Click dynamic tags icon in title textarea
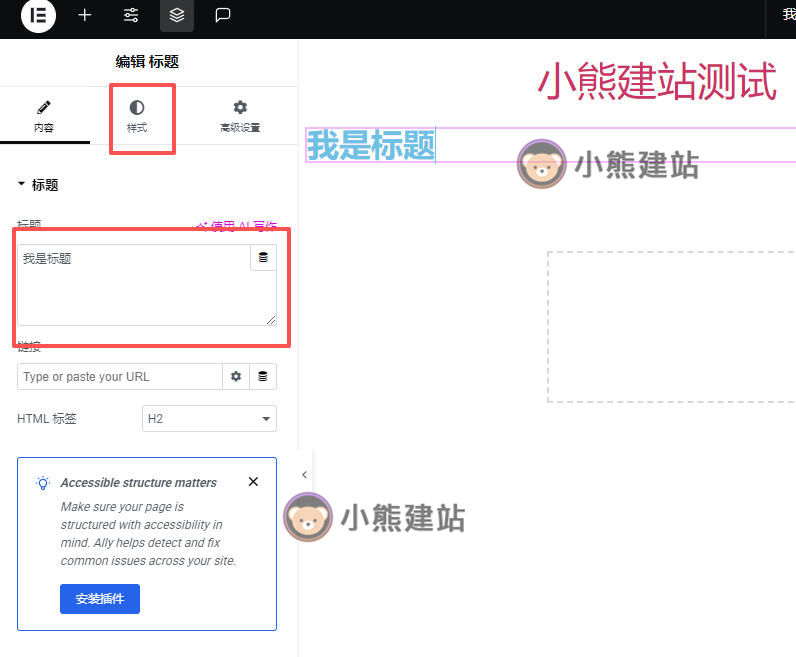The width and height of the screenshot is (796, 657). click(x=263, y=258)
